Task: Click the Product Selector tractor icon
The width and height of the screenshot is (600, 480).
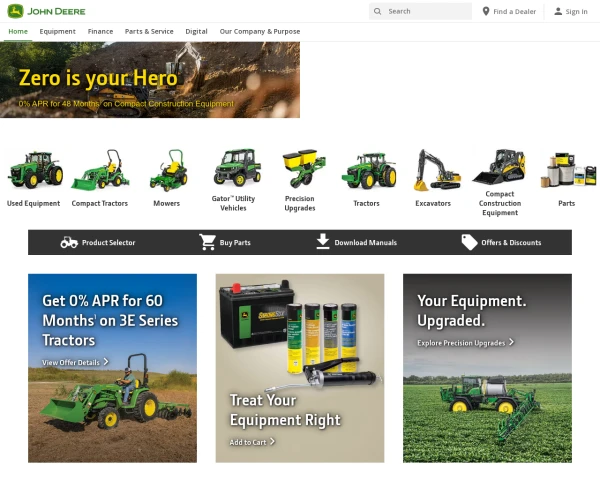Action: tap(69, 242)
